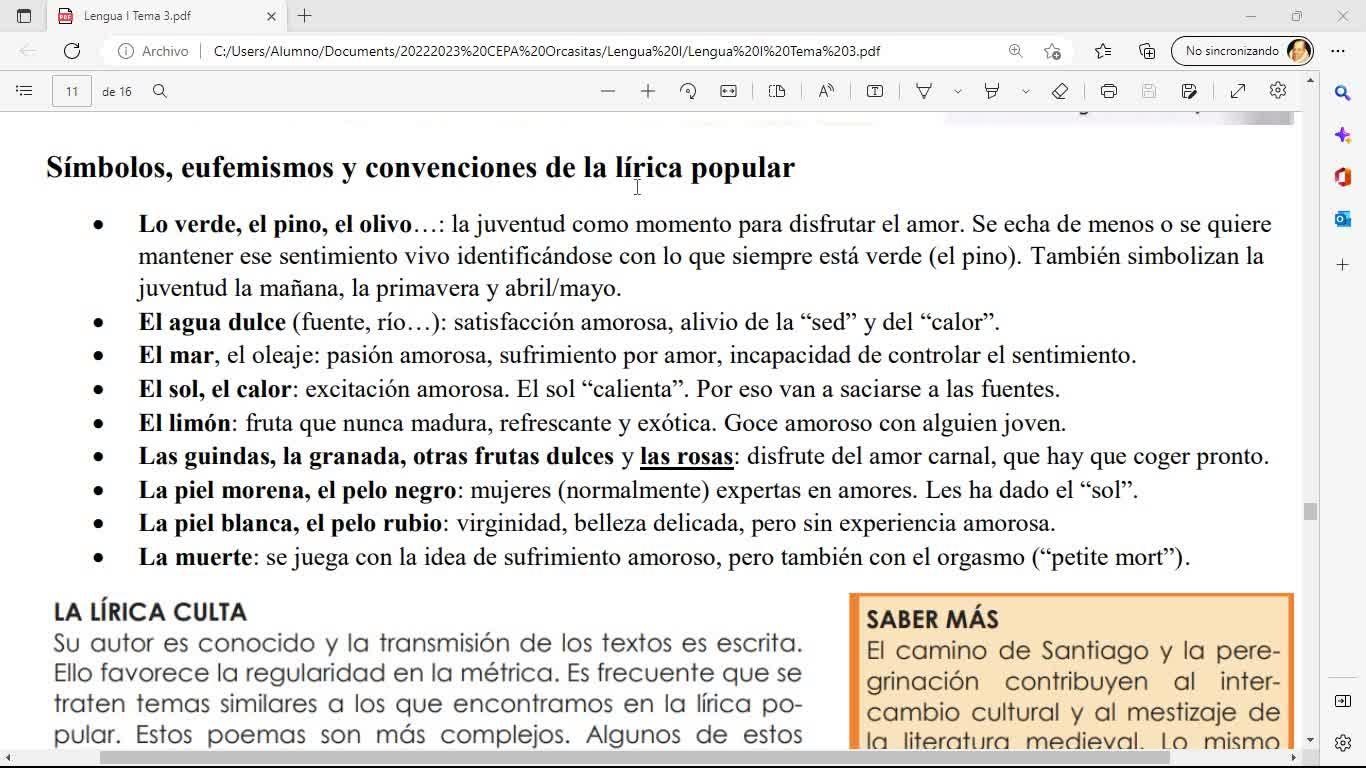1366x768 pixels.
Task: Open PDF viewer settings gear
Action: coord(1278,91)
